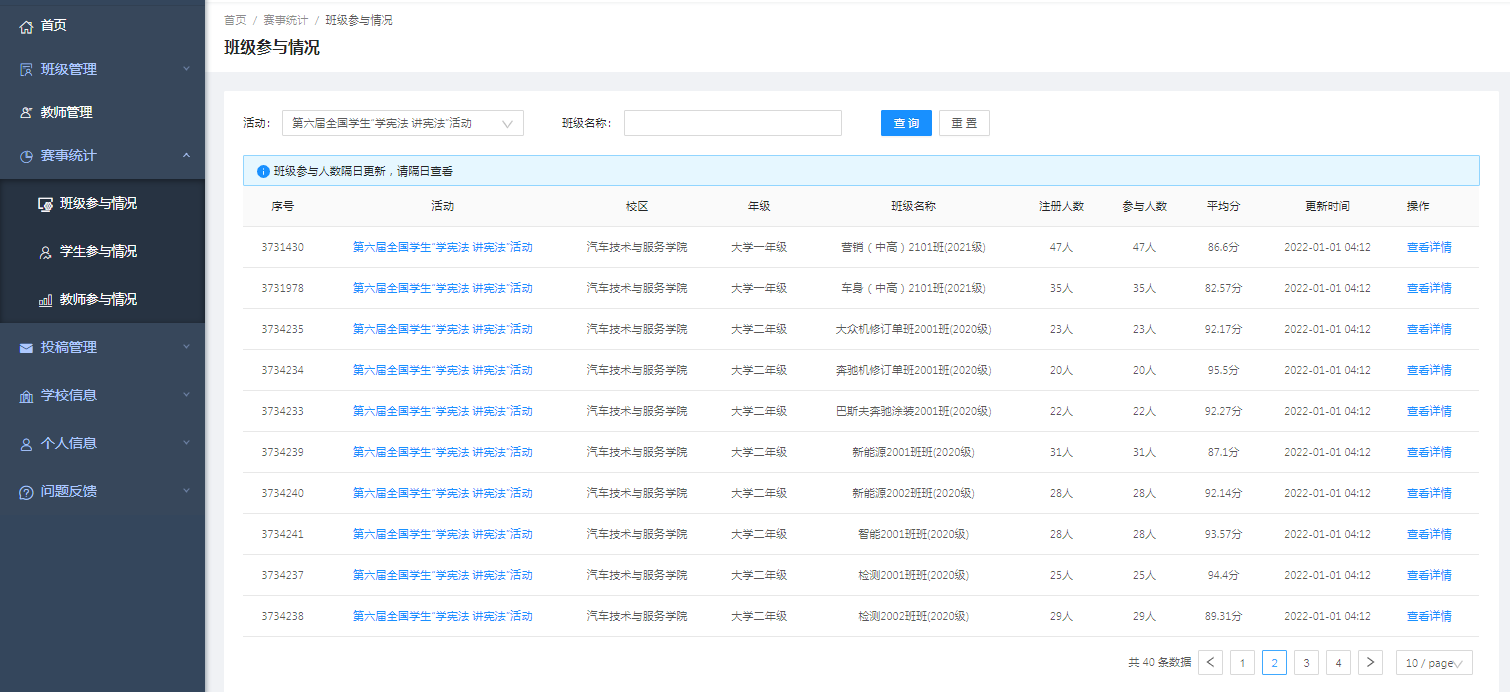This screenshot has height=692, width=1510.
Task: Click the 教师参与情况 bar chart icon
Action: (45, 300)
